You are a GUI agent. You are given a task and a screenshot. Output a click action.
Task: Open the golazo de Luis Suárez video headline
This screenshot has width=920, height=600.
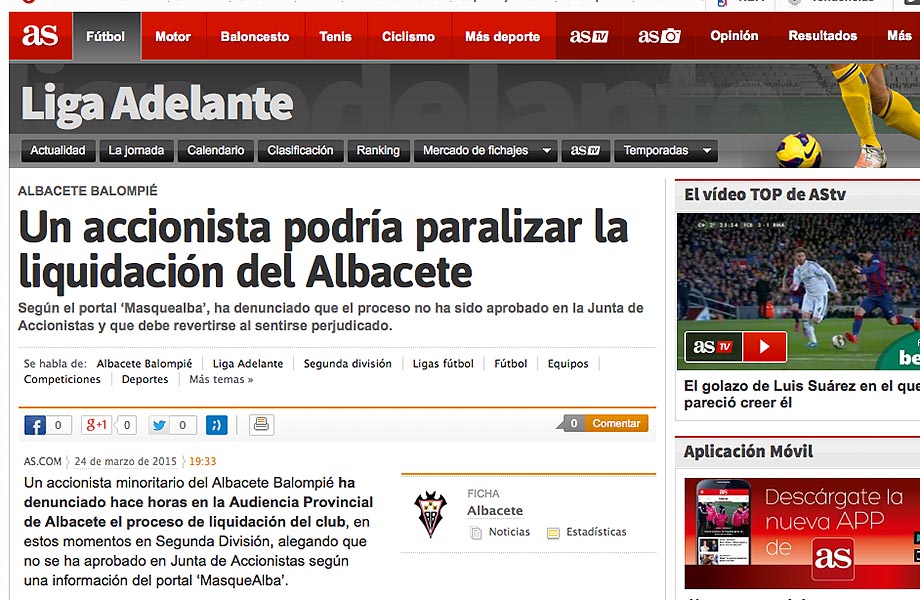click(801, 394)
